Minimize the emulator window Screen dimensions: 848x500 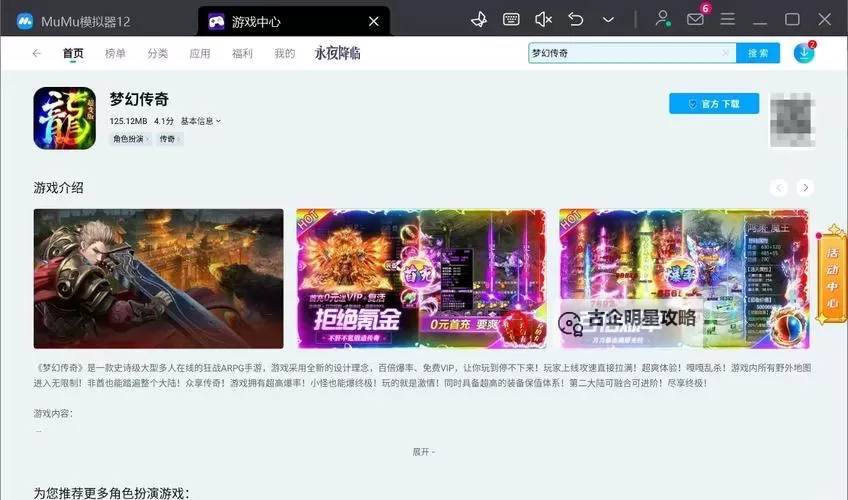click(760, 24)
